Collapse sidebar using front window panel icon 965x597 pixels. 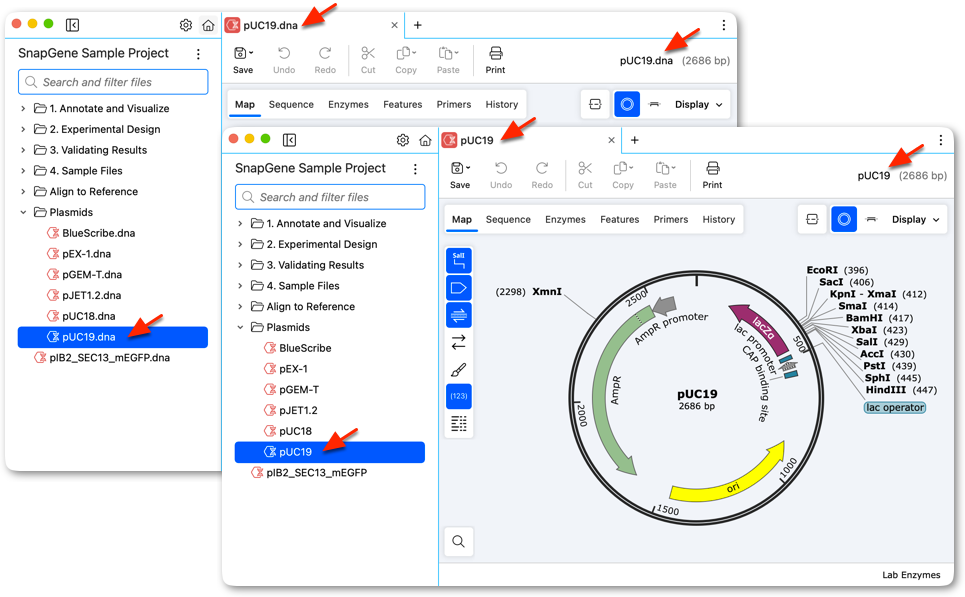[289, 140]
